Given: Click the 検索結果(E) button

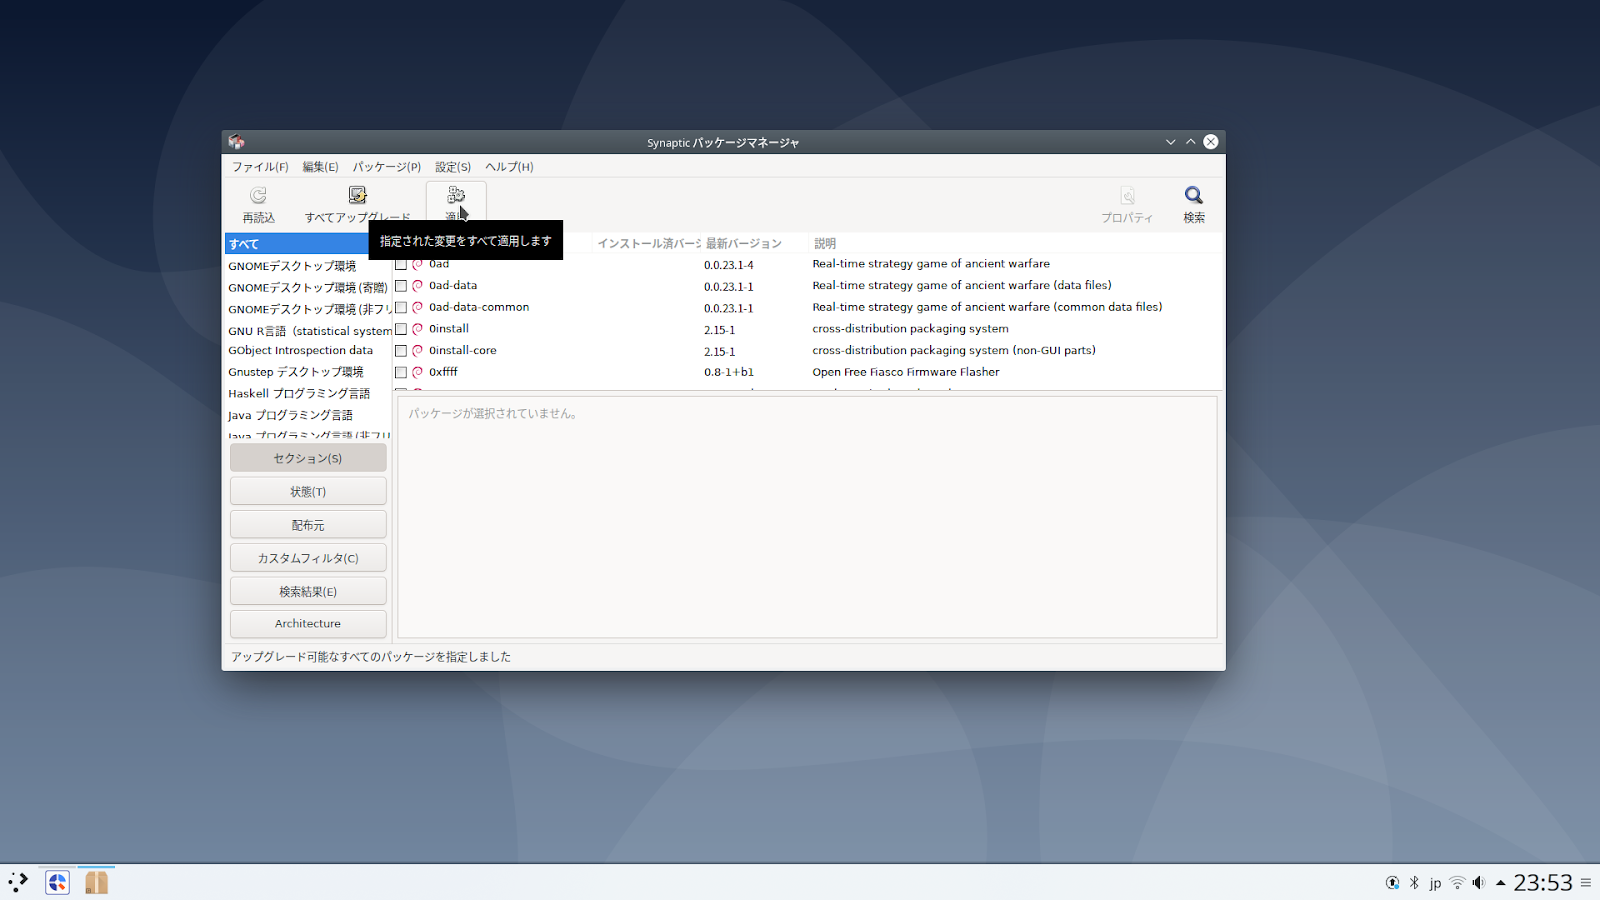Looking at the screenshot, I should (308, 591).
